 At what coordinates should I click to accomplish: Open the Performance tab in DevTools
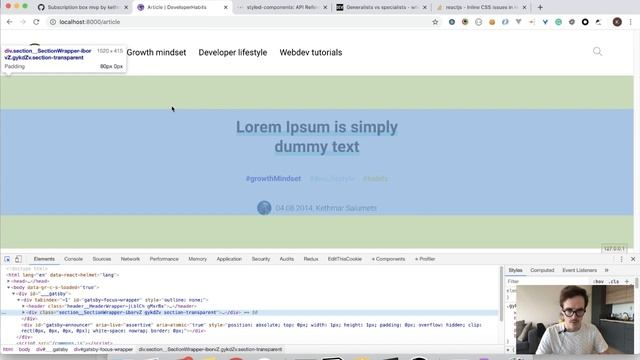point(164,259)
